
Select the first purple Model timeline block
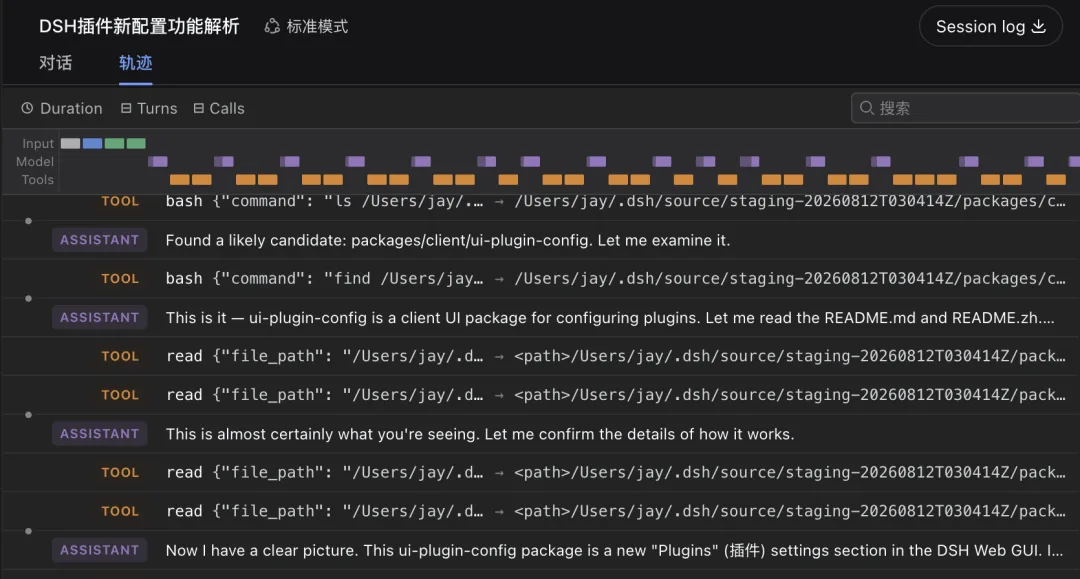tap(158, 161)
